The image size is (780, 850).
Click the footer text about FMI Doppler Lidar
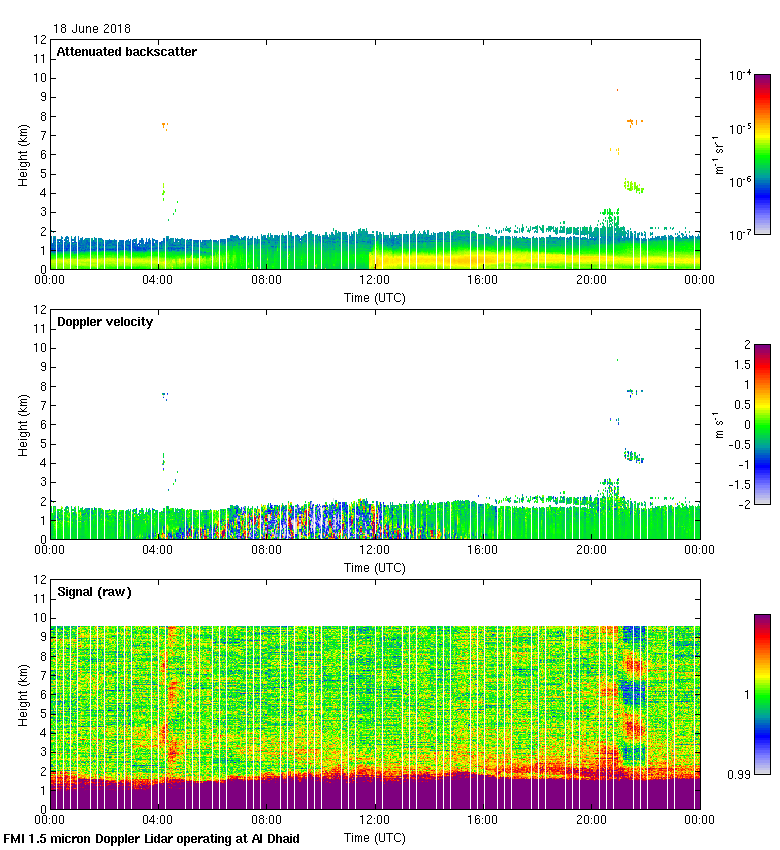[x=151, y=838]
